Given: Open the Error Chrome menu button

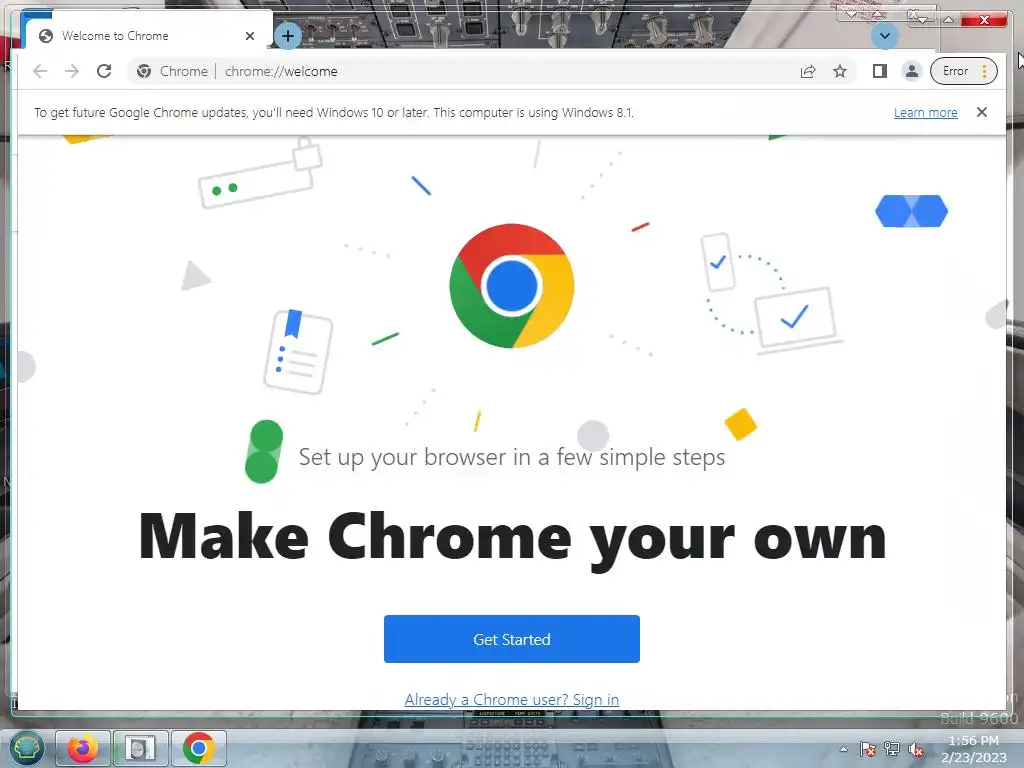Looking at the screenshot, I should click(964, 71).
